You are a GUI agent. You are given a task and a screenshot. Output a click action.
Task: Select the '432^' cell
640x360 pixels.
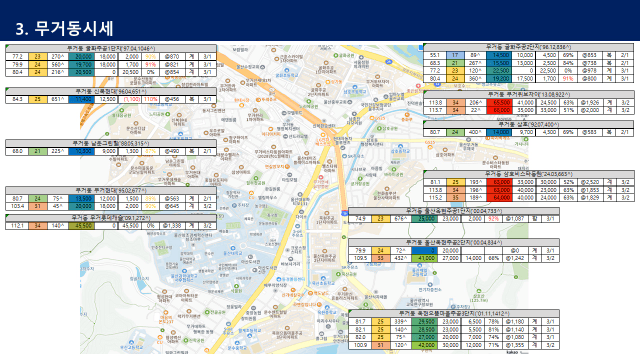401,258
